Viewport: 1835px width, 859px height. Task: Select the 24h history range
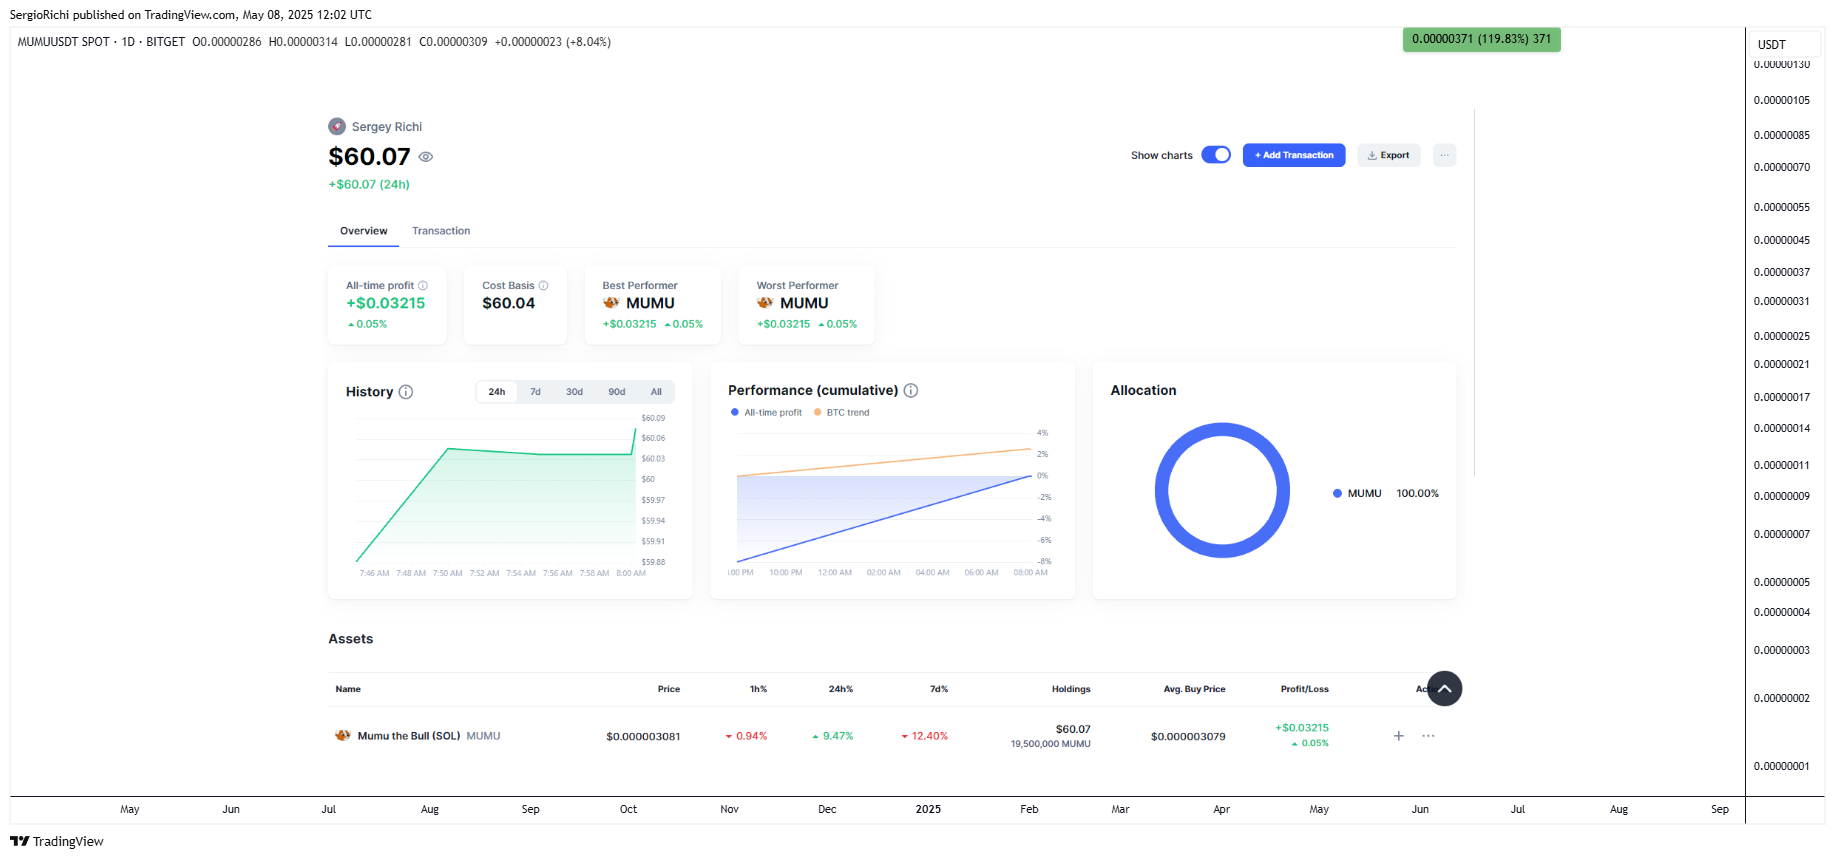(497, 392)
